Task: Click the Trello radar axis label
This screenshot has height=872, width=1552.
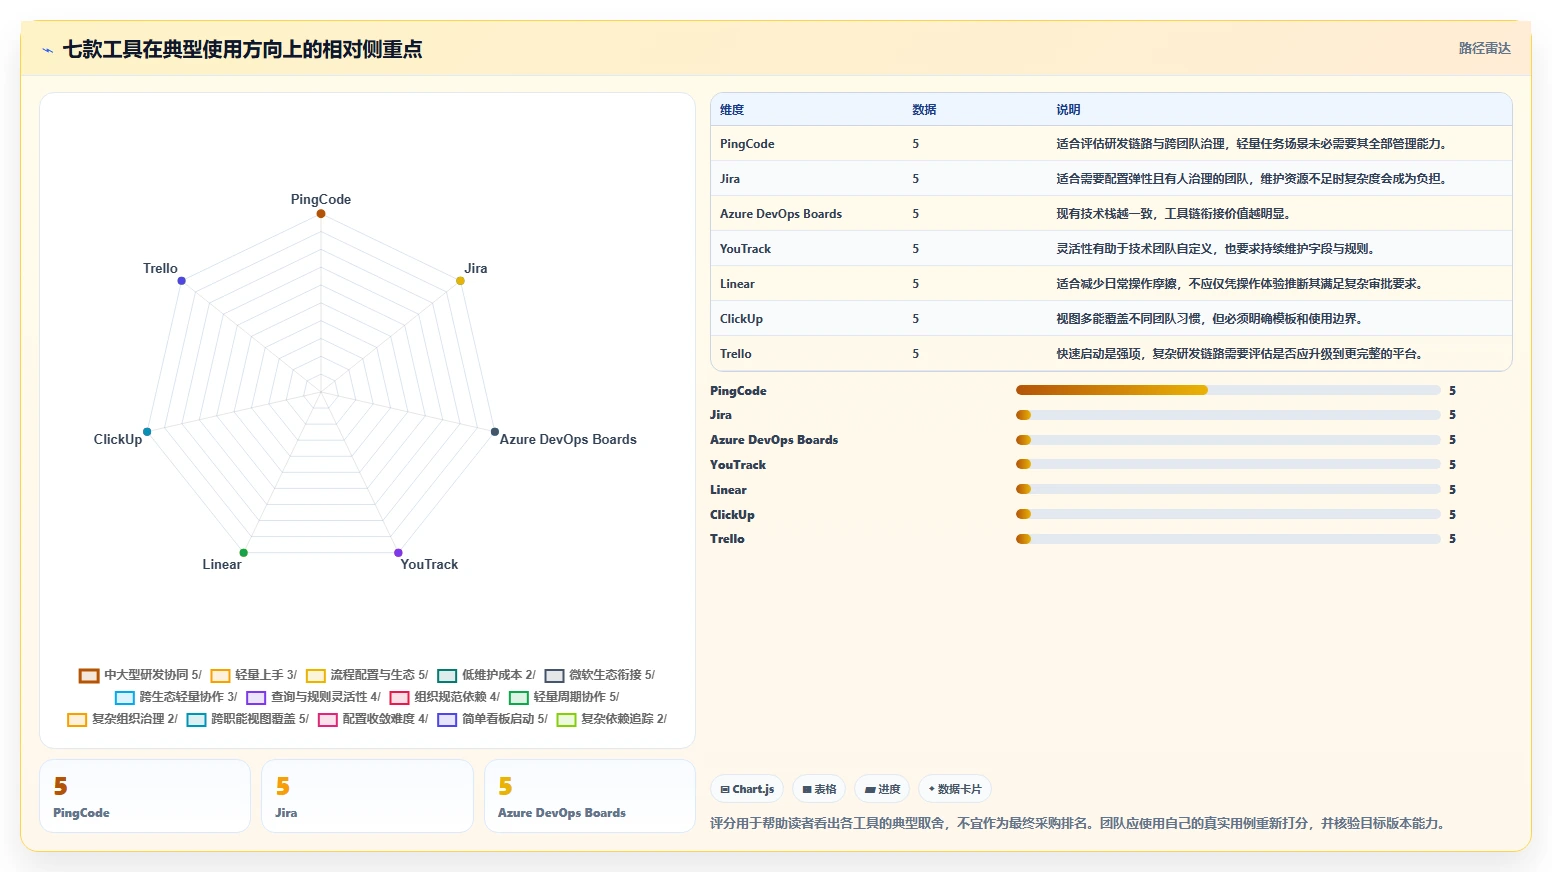Action: tap(160, 268)
